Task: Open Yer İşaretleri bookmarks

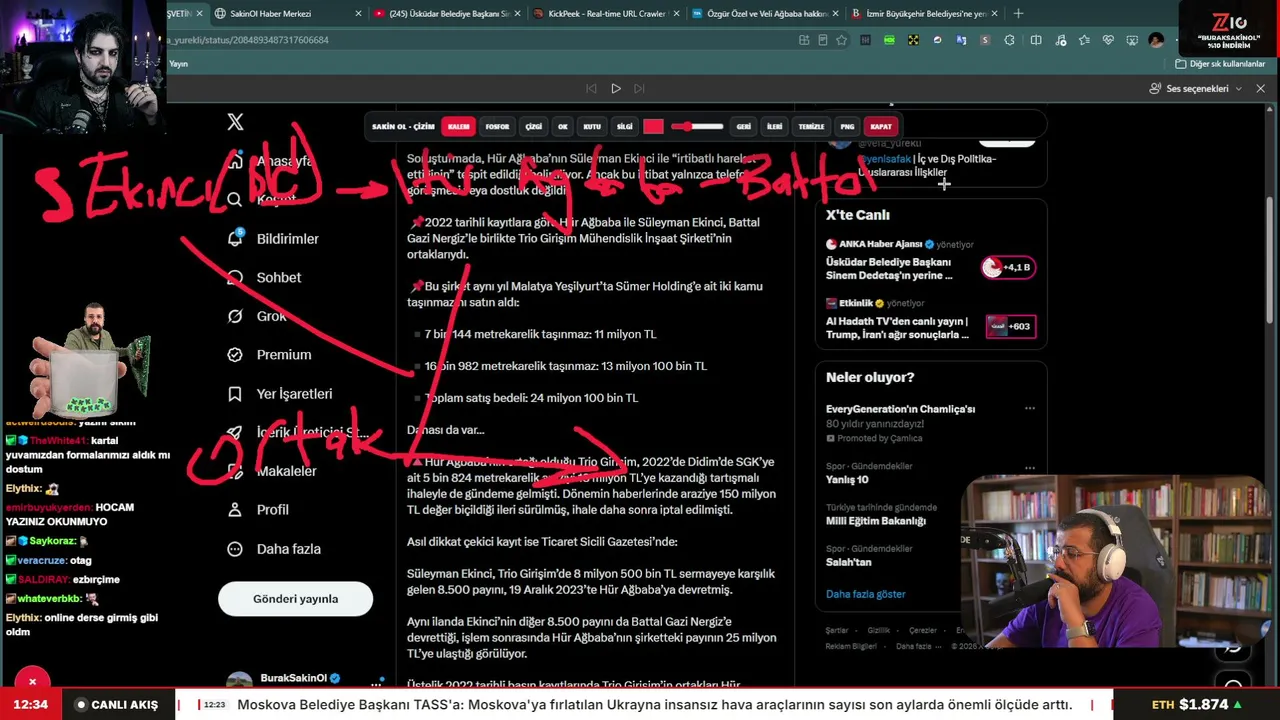Action: (280, 394)
